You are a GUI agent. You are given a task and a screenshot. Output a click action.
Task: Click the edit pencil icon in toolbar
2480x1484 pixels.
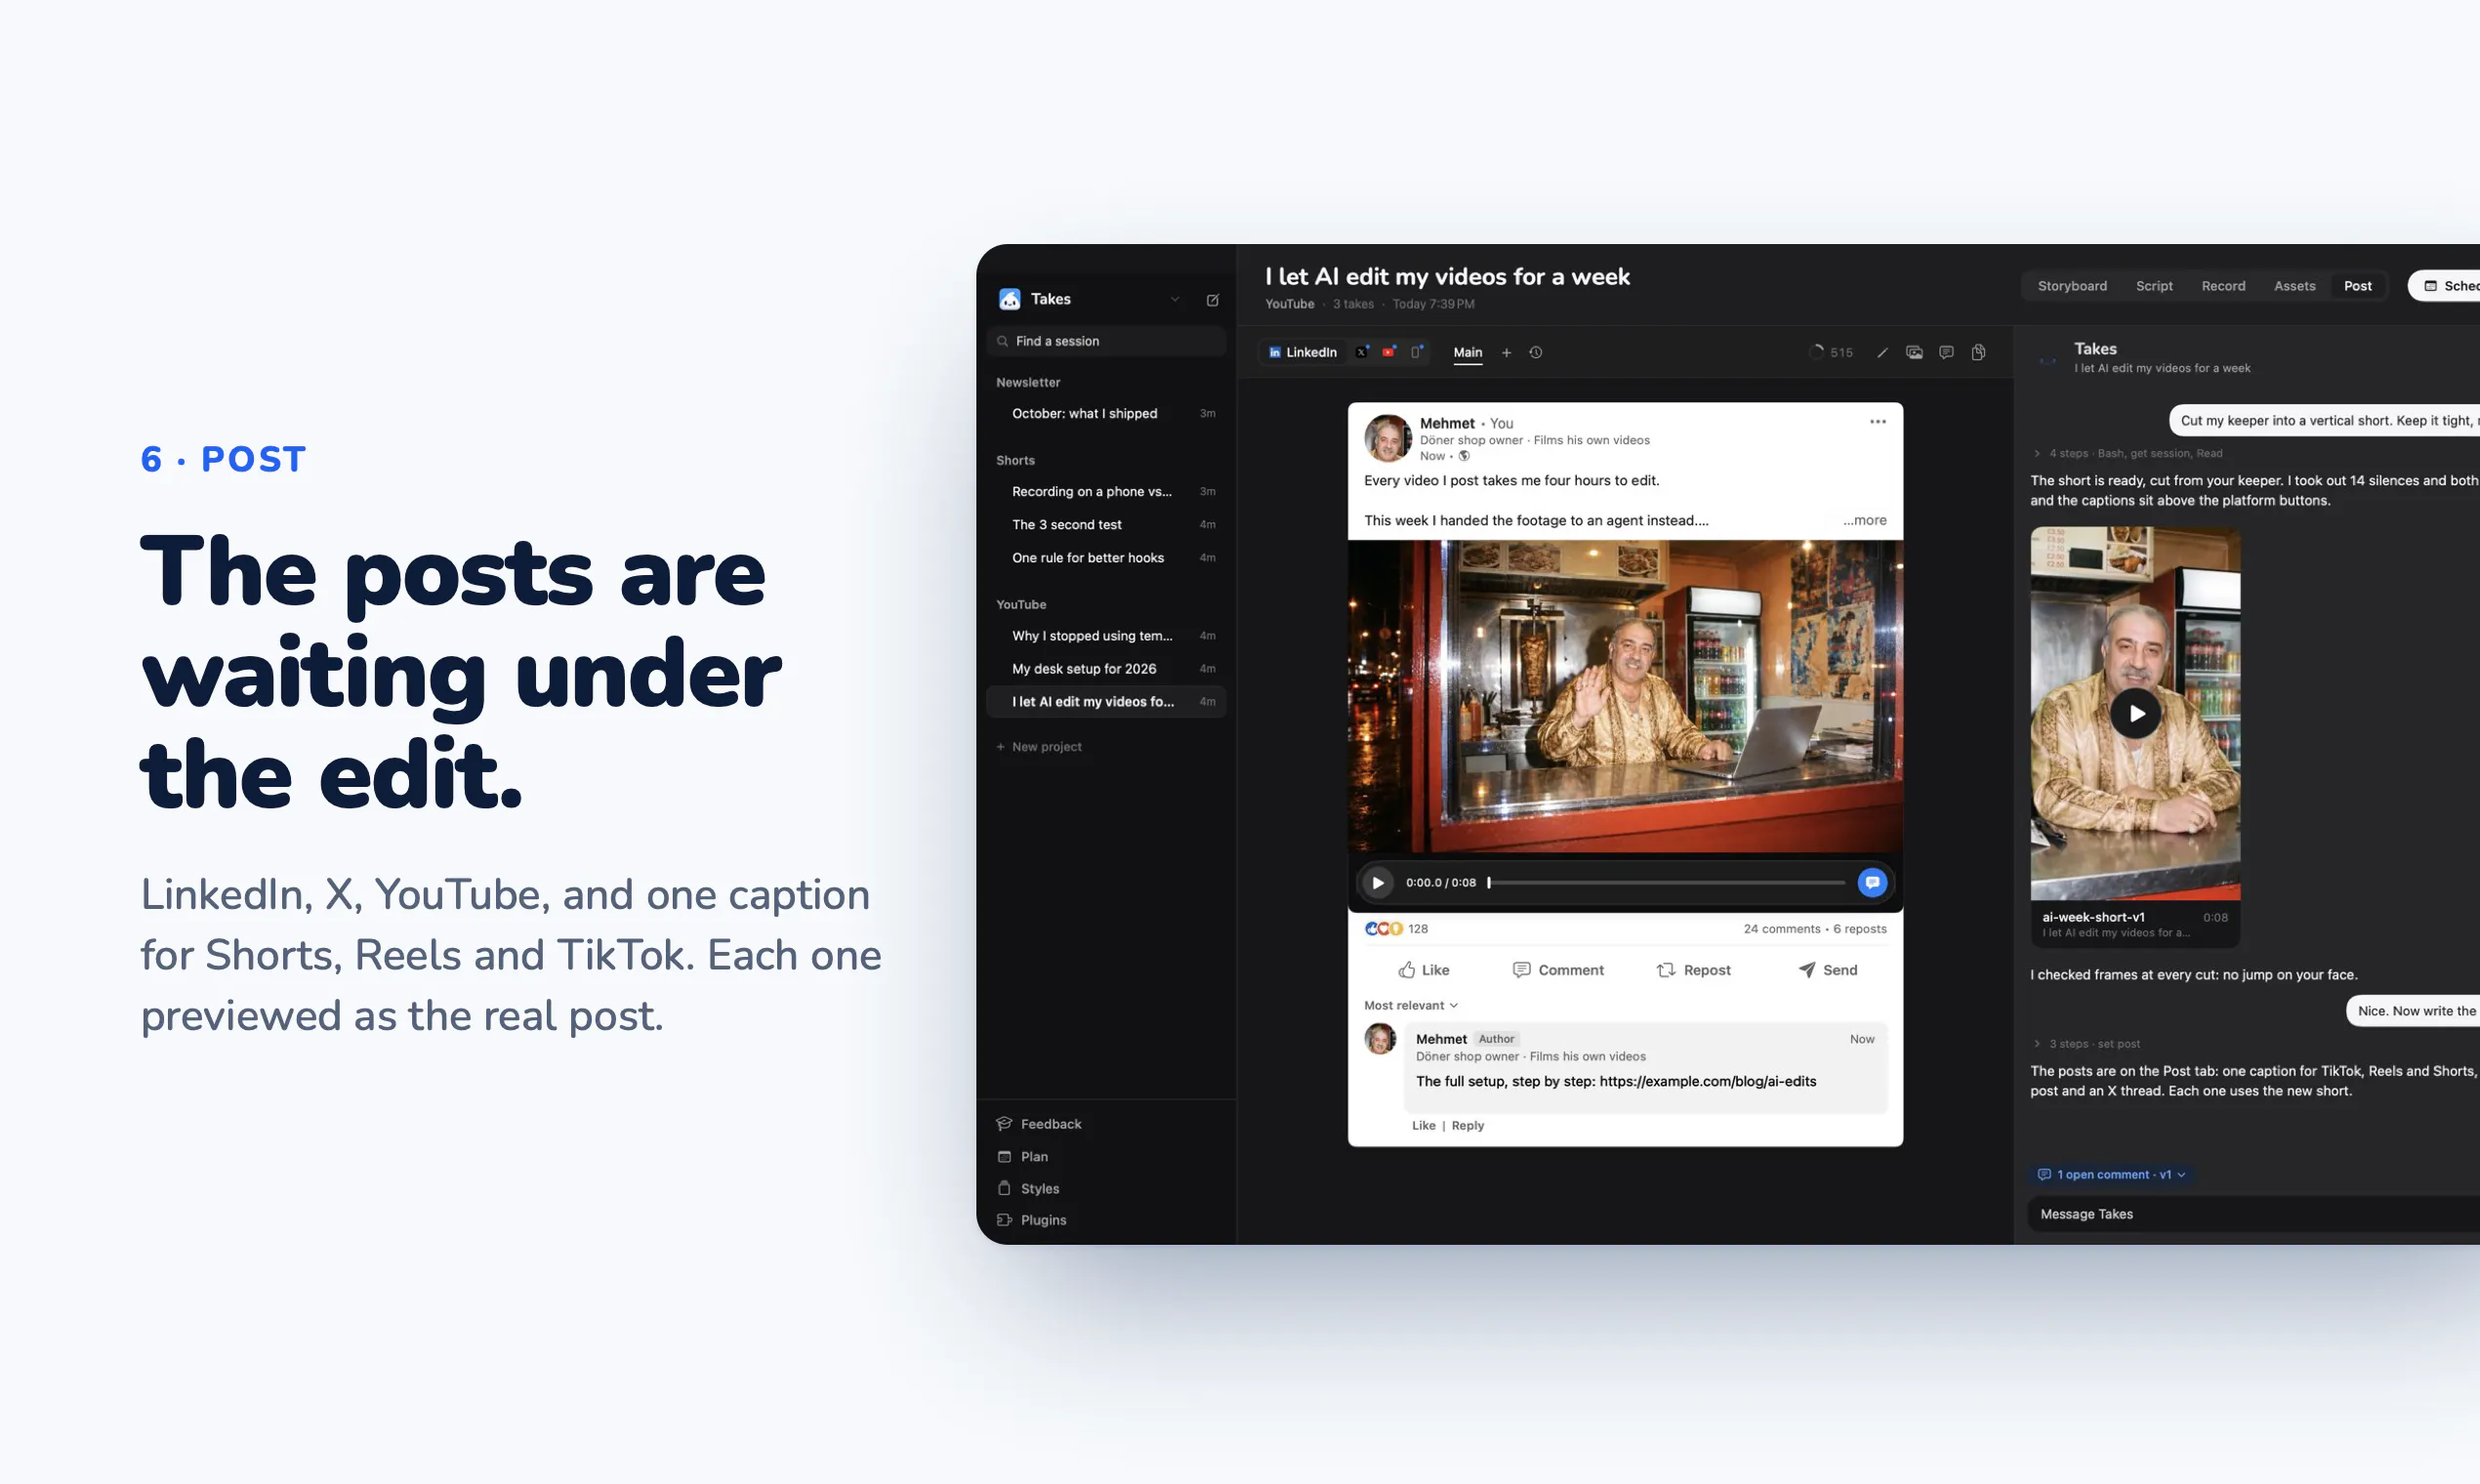[1882, 352]
